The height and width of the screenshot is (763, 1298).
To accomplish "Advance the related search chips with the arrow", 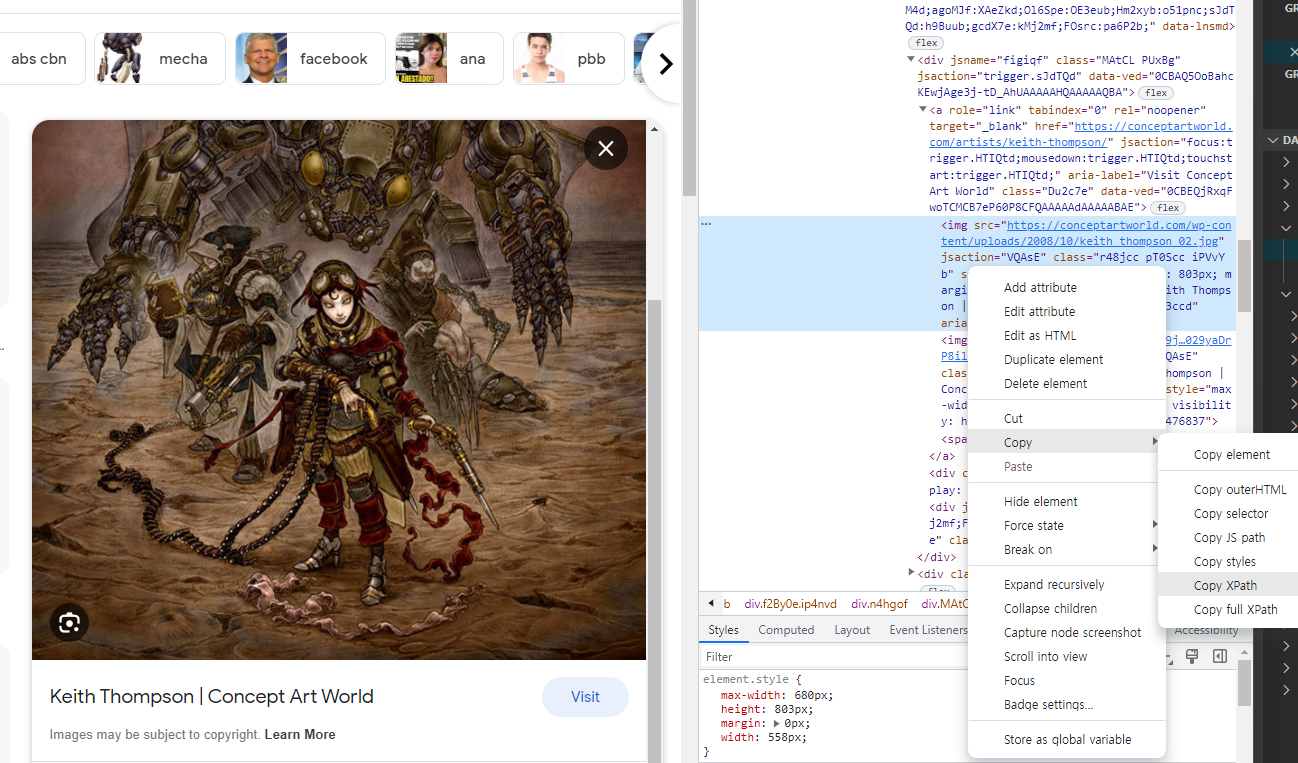I will coord(665,65).
